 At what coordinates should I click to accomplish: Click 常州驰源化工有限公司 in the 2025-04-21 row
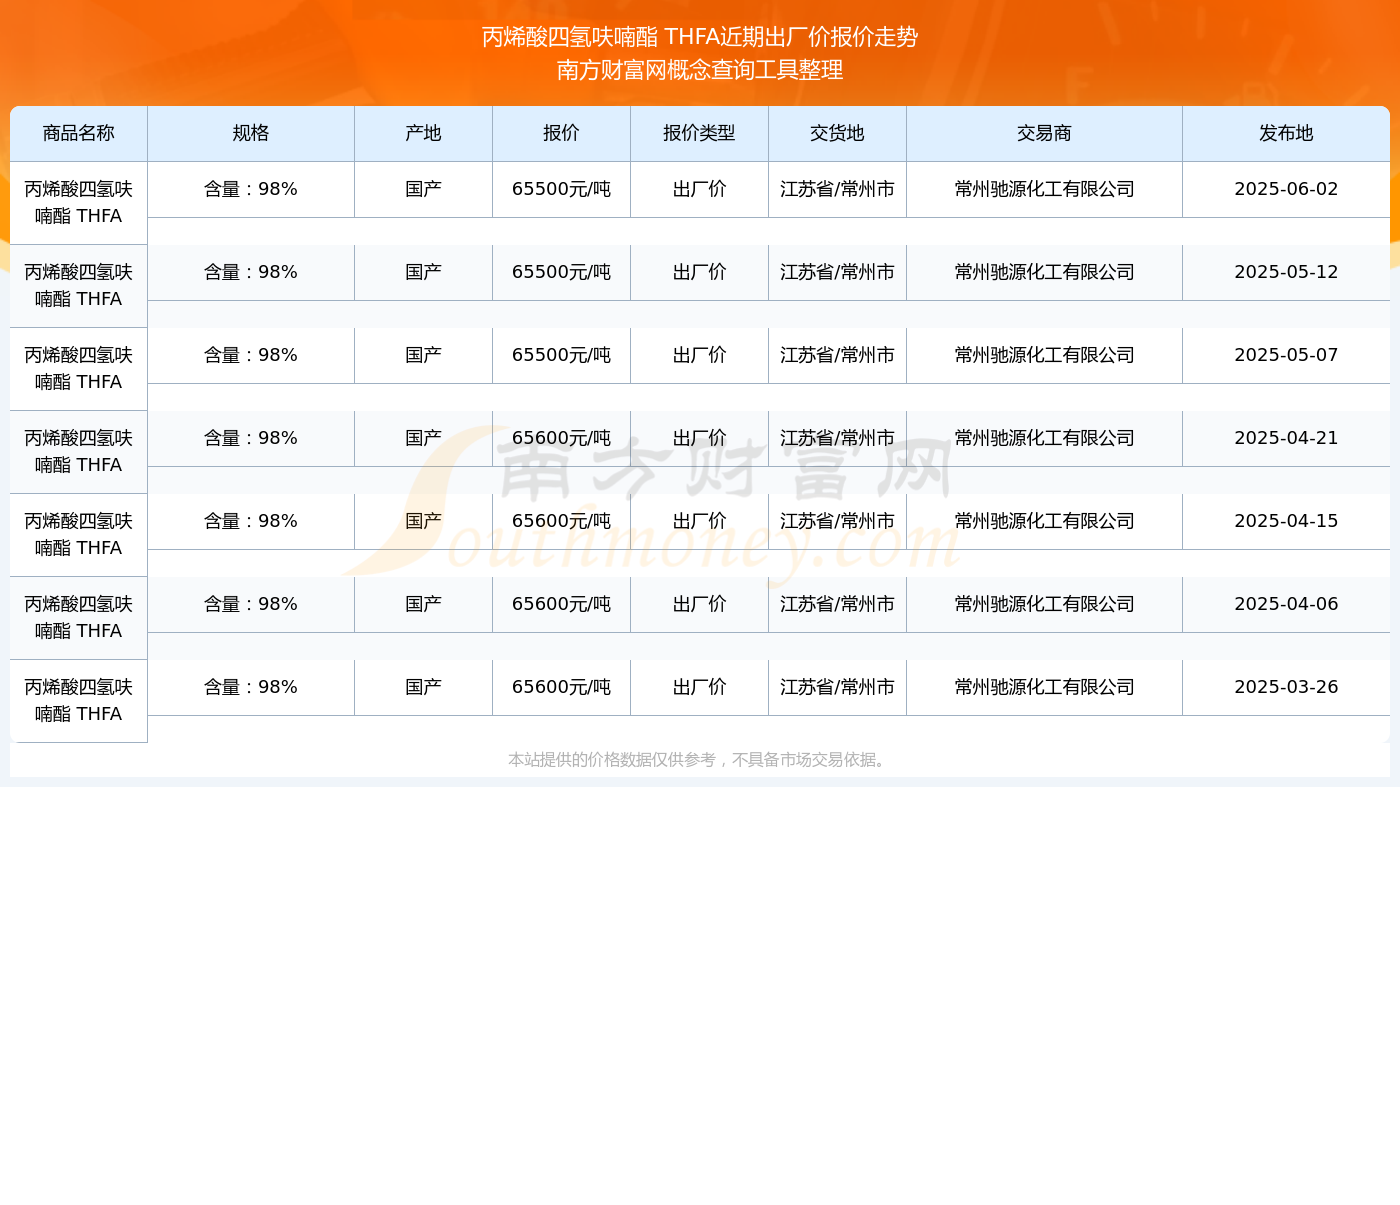[x=1044, y=438]
